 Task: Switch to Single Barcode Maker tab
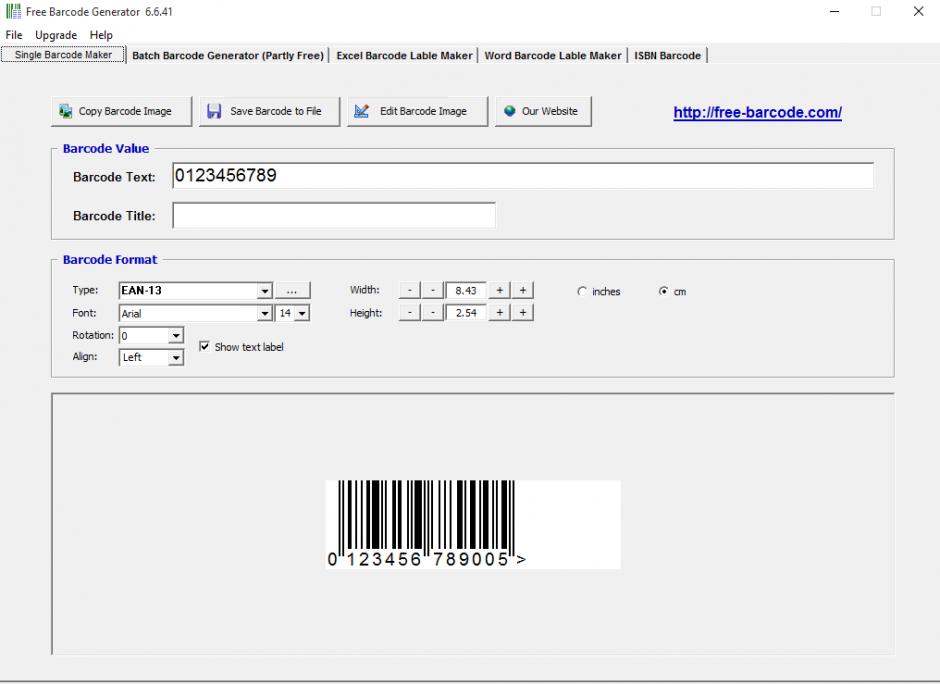pyautogui.click(x=63, y=55)
